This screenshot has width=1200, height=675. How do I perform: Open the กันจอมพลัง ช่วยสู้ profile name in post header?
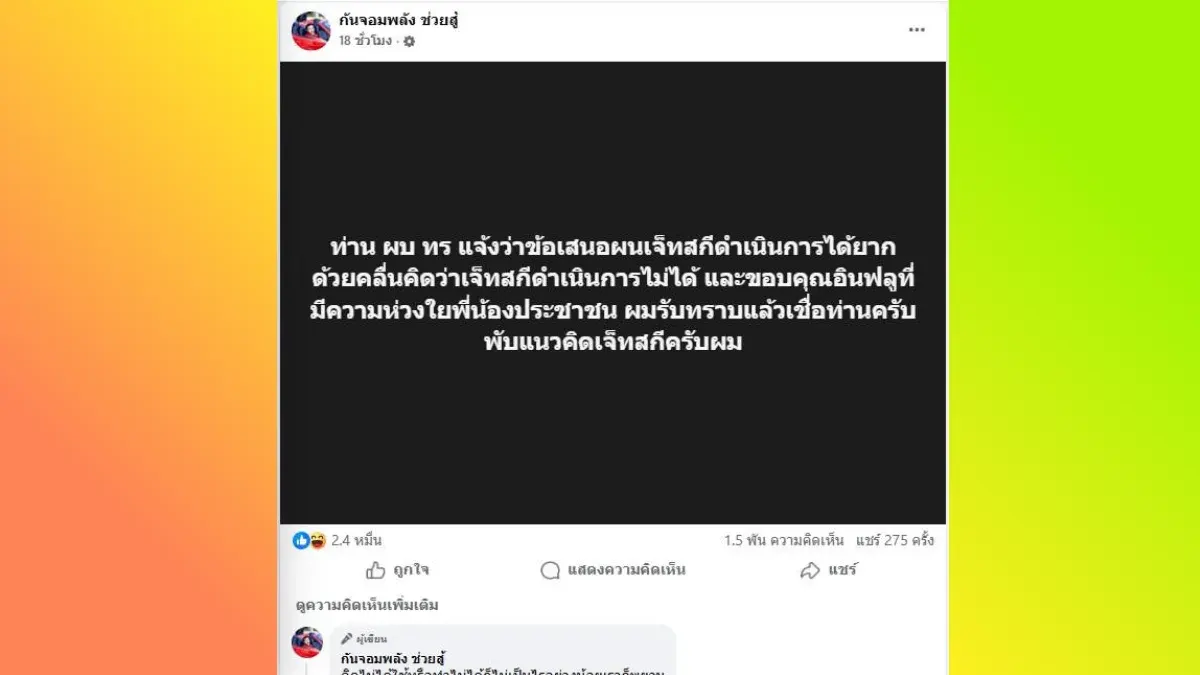tap(398, 20)
